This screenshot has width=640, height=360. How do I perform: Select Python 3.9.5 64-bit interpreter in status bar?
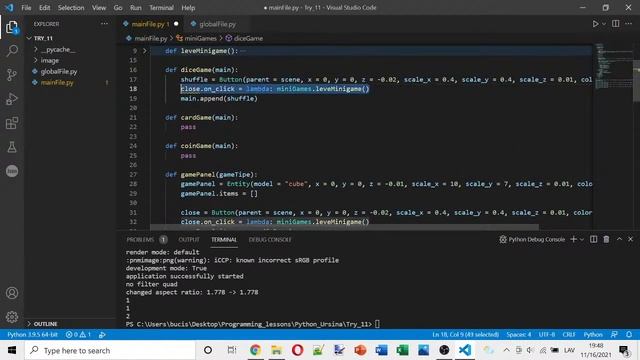[x=32, y=334]
